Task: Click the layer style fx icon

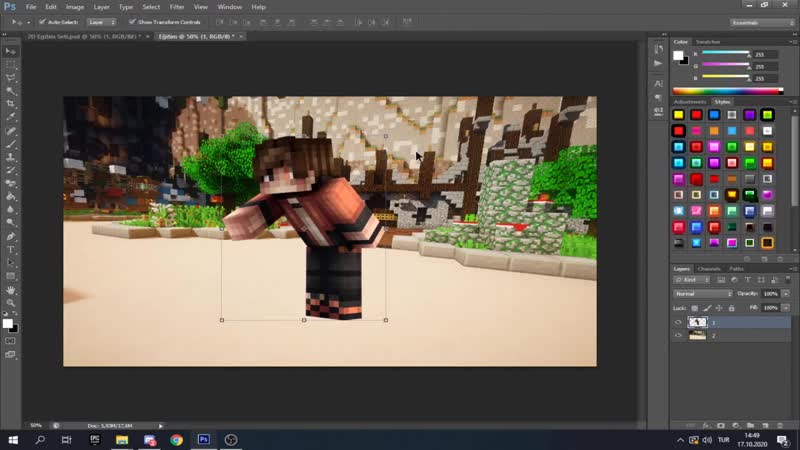Action: click(707, 426)
